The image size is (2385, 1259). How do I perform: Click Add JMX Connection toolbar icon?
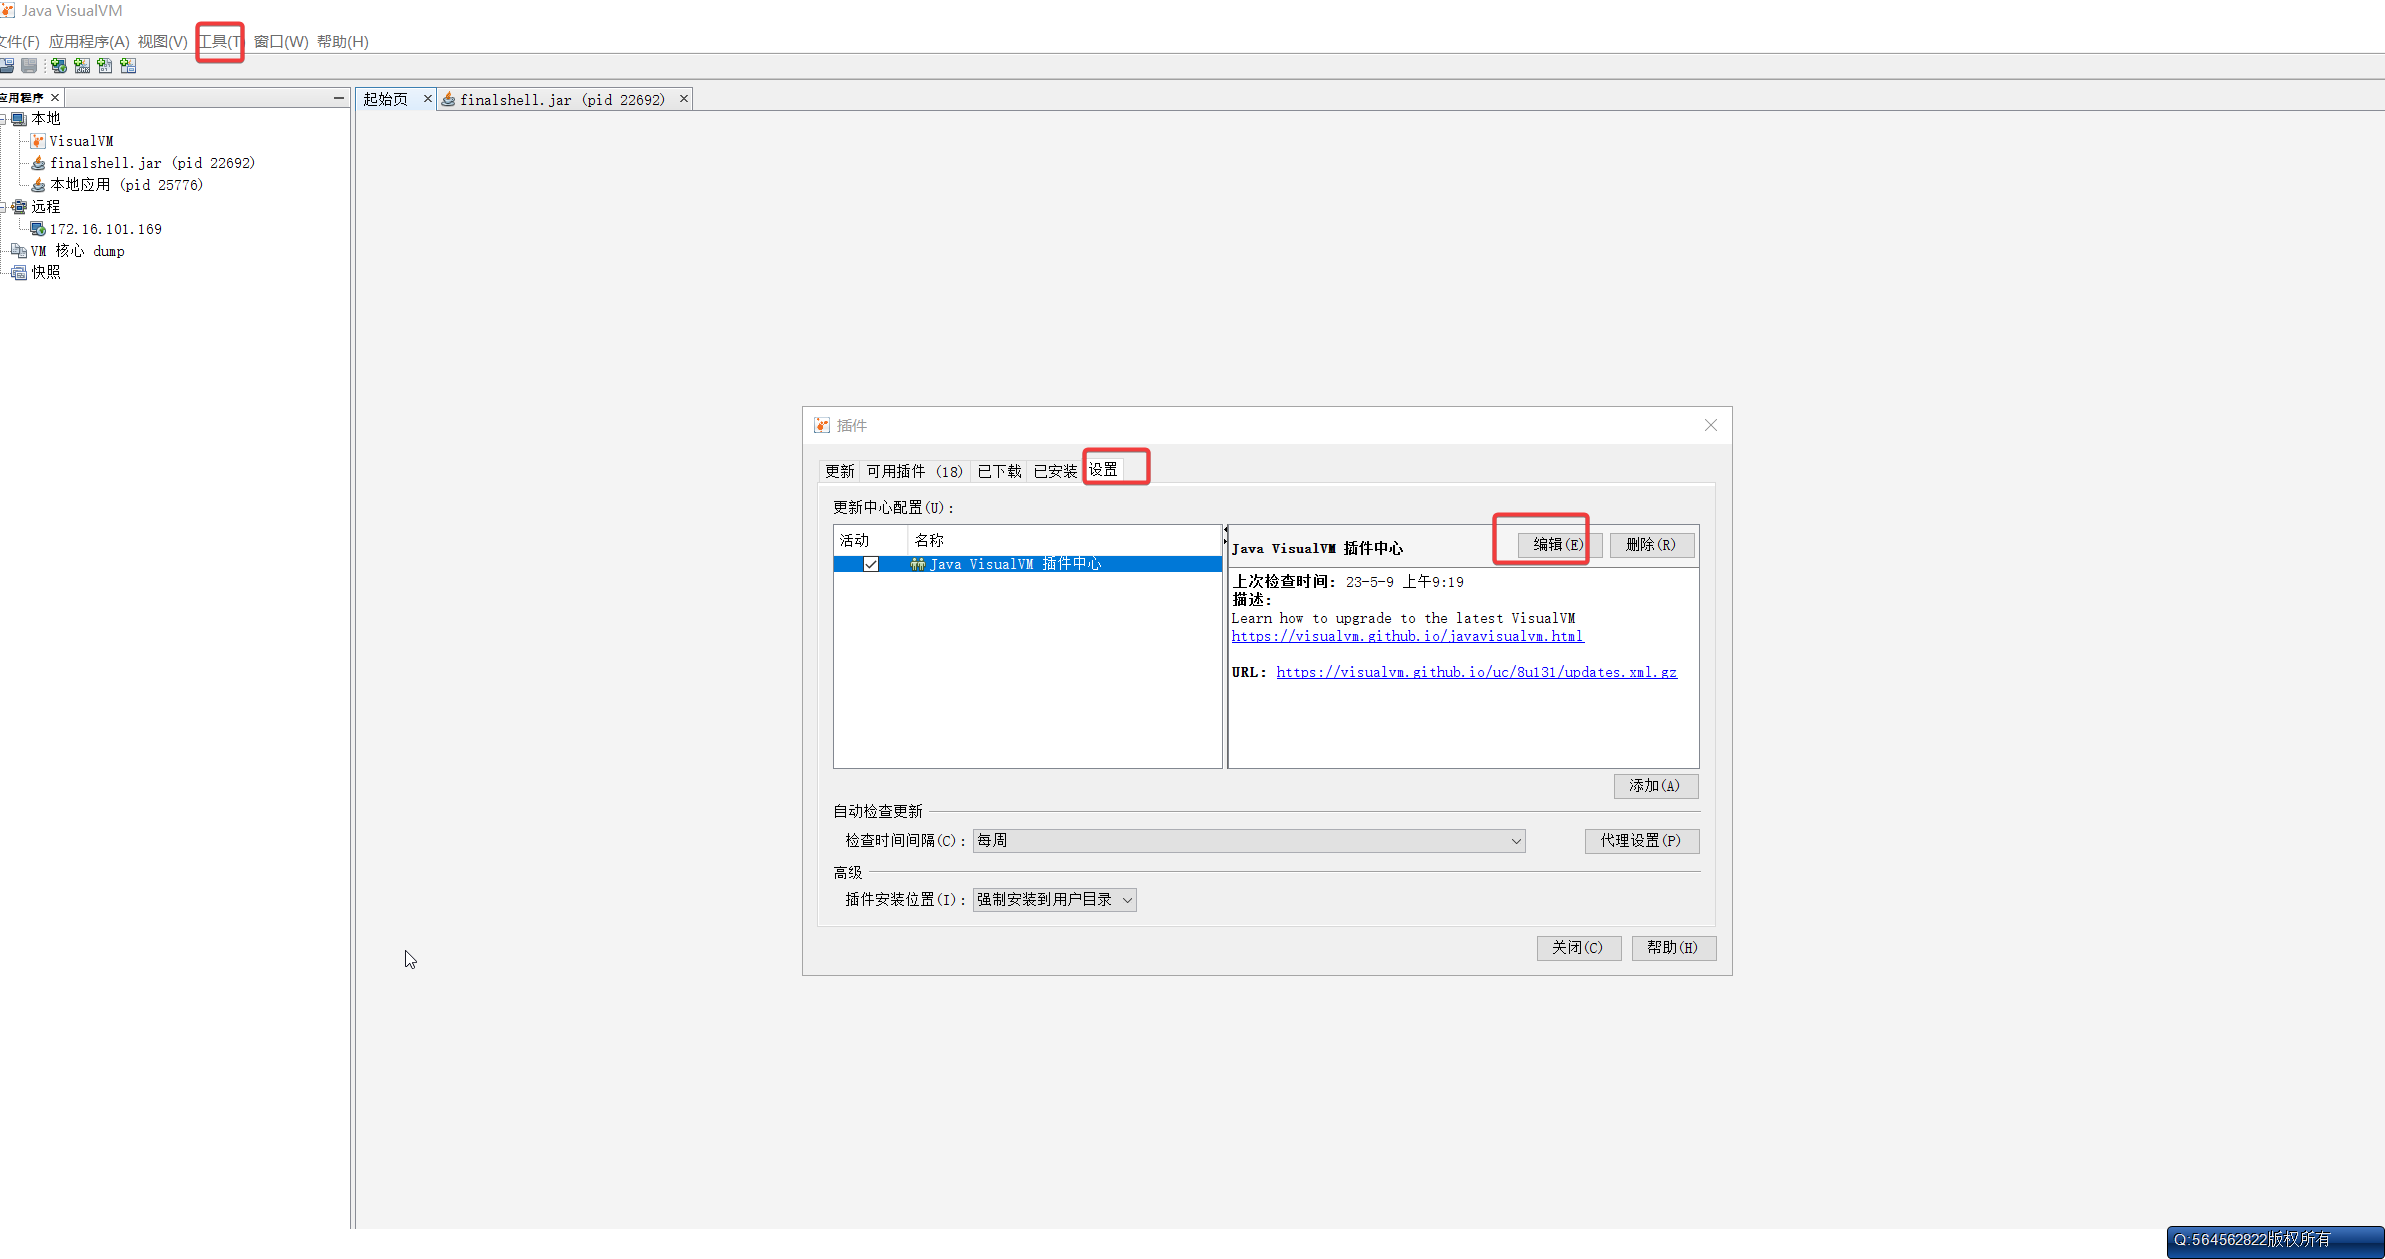(x=82, y=66)
